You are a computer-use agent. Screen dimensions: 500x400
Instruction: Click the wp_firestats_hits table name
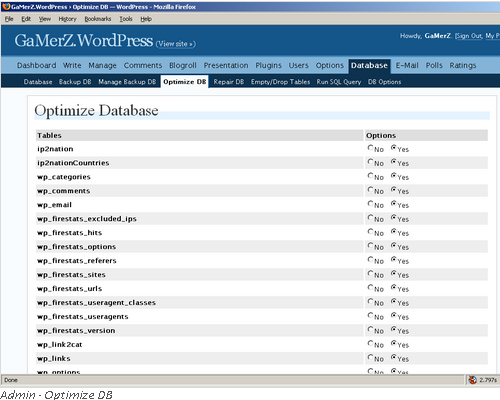69,233
